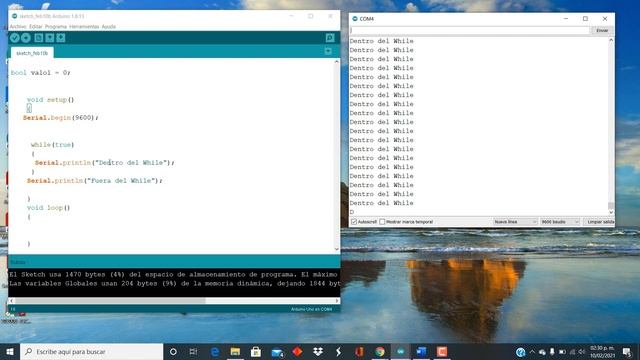Image resolution: width=640 pixels, height=360 pixels.
Task: Click the 'Fuera del While' println line
Action: point(95,180)
